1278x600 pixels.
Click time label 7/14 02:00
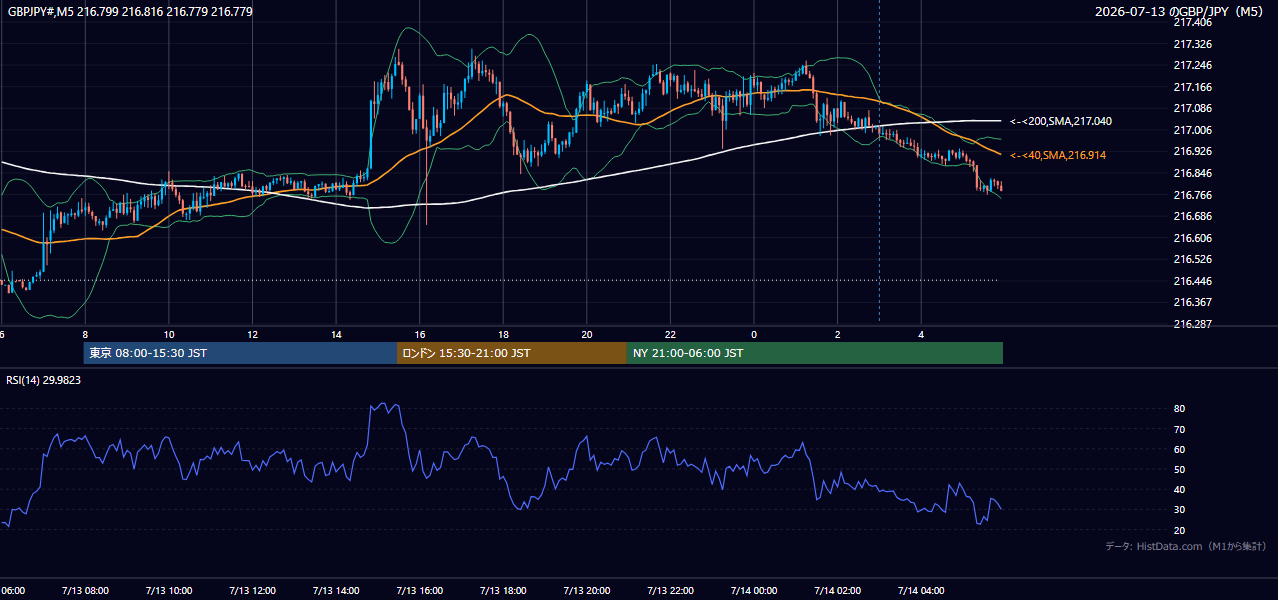[x=838, y=590]
